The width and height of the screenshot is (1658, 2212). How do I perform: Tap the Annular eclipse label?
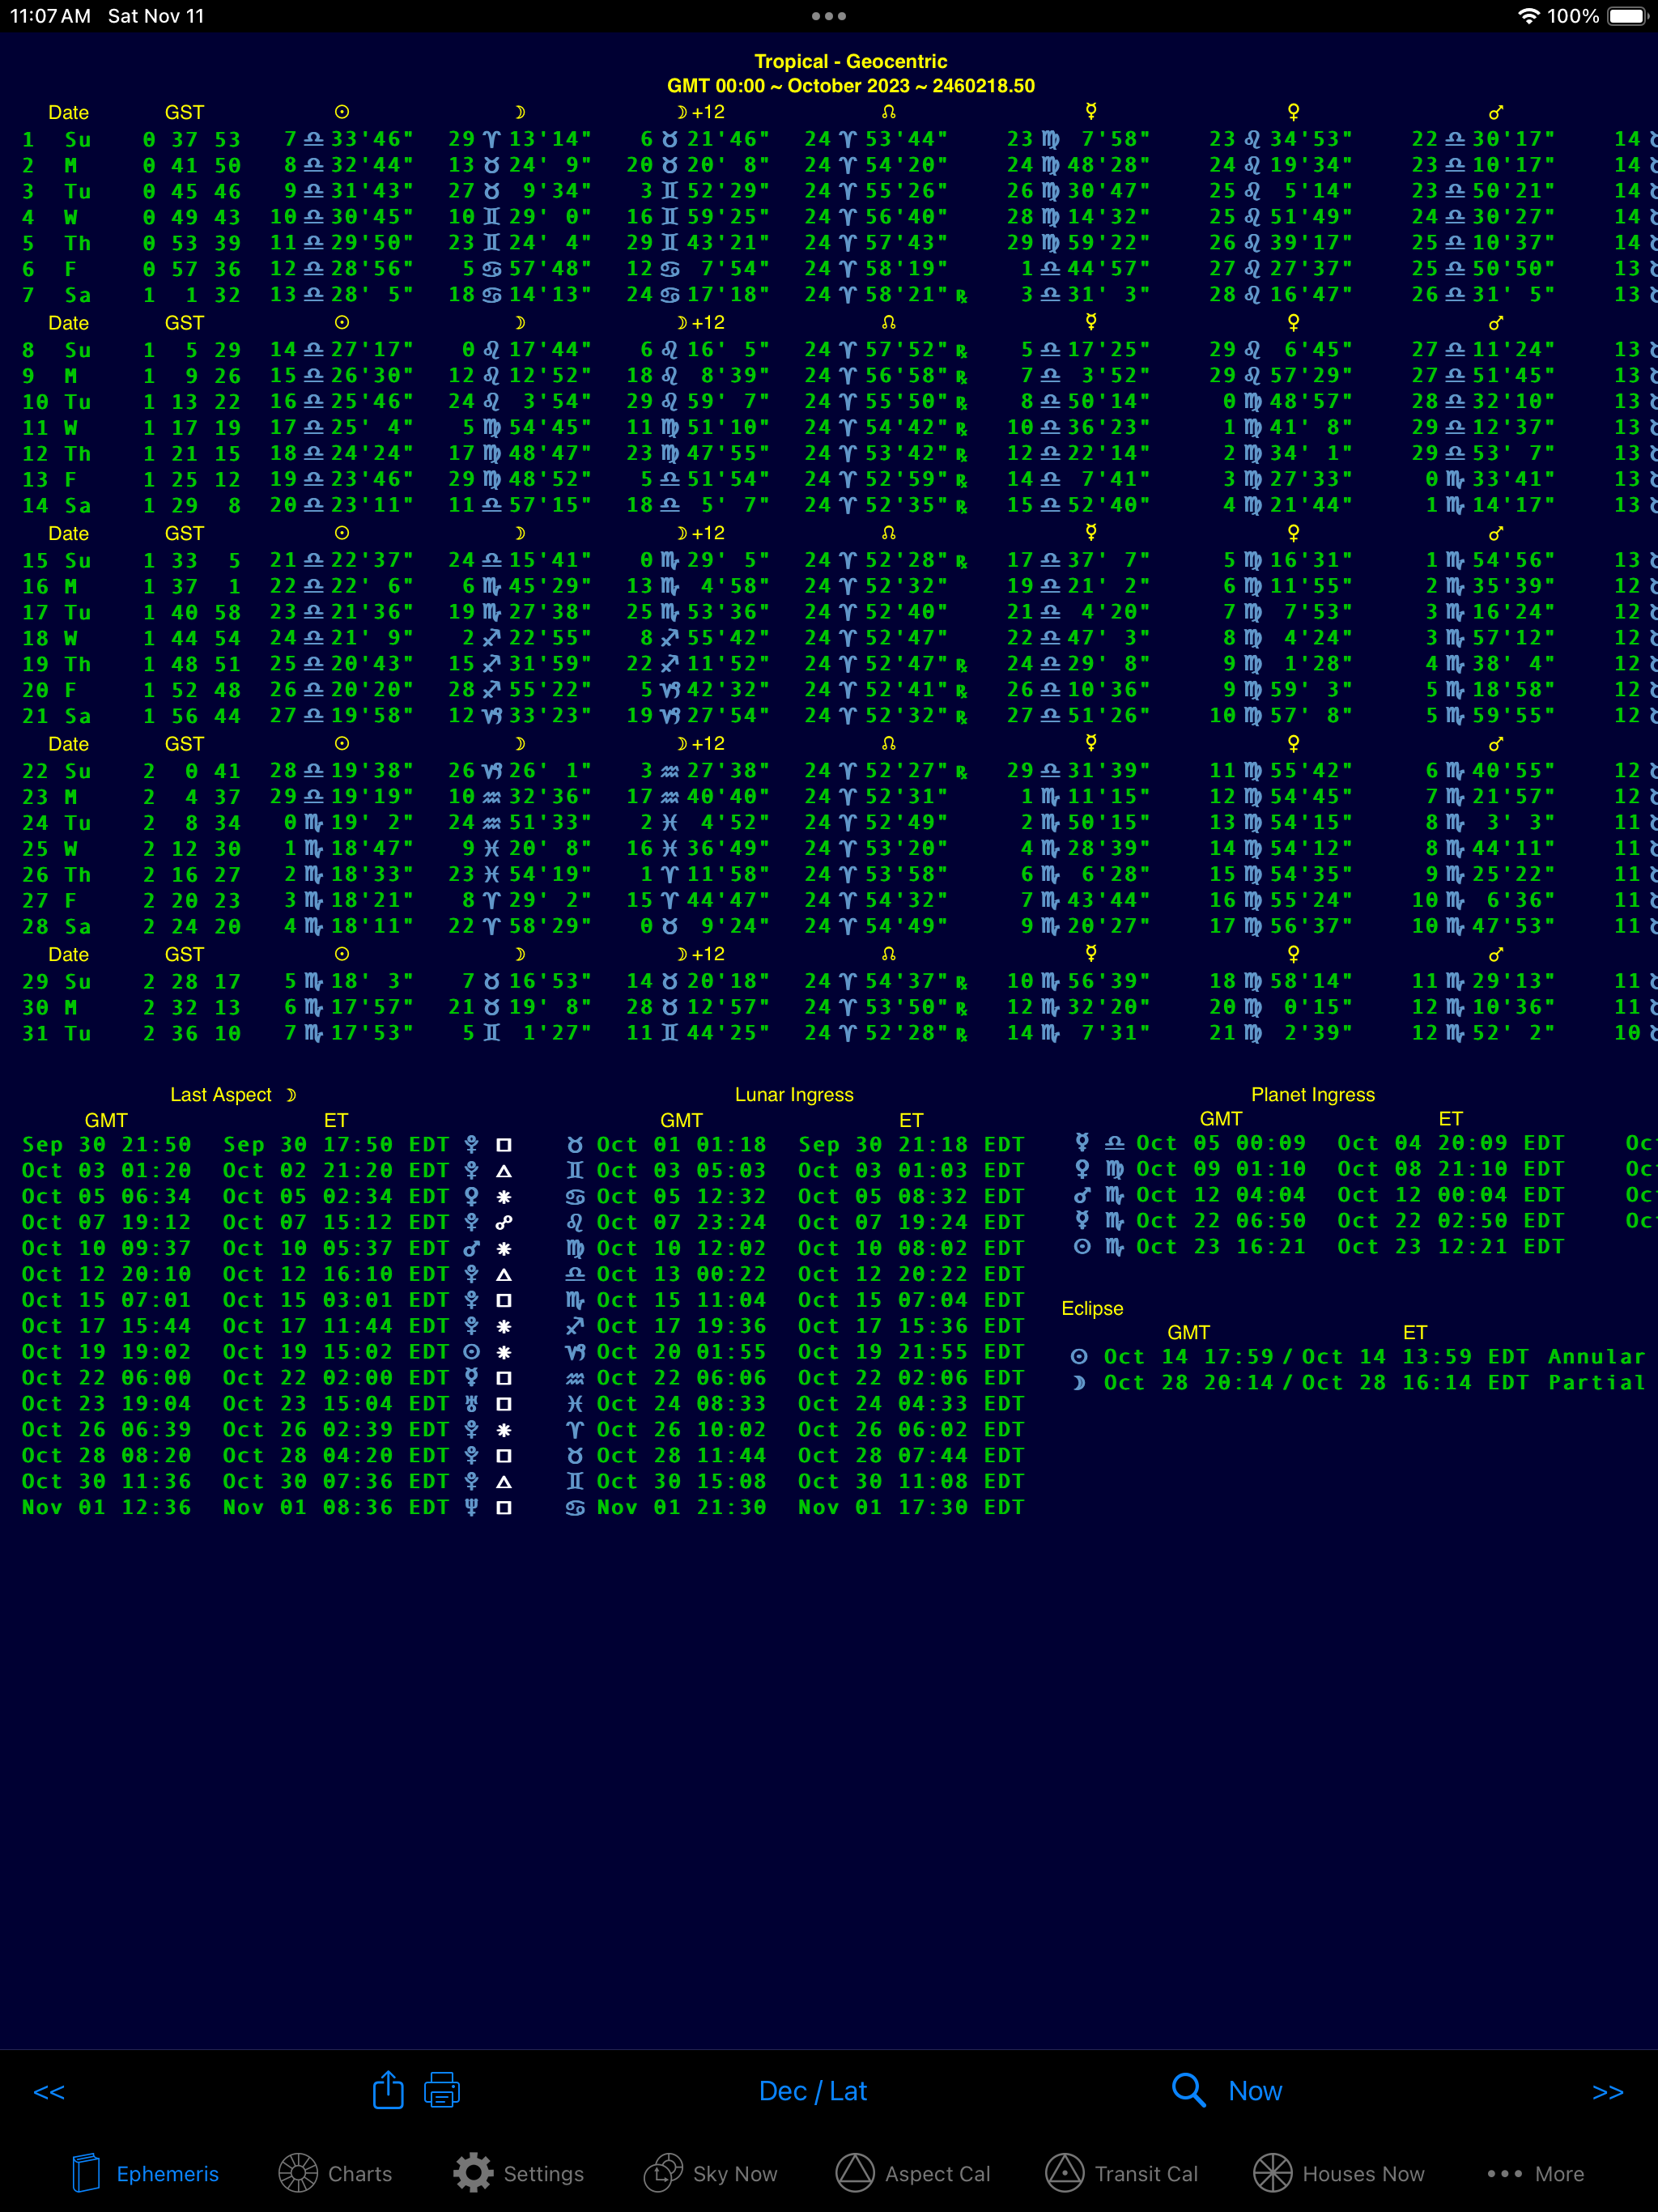(x=1596, y=1357)
